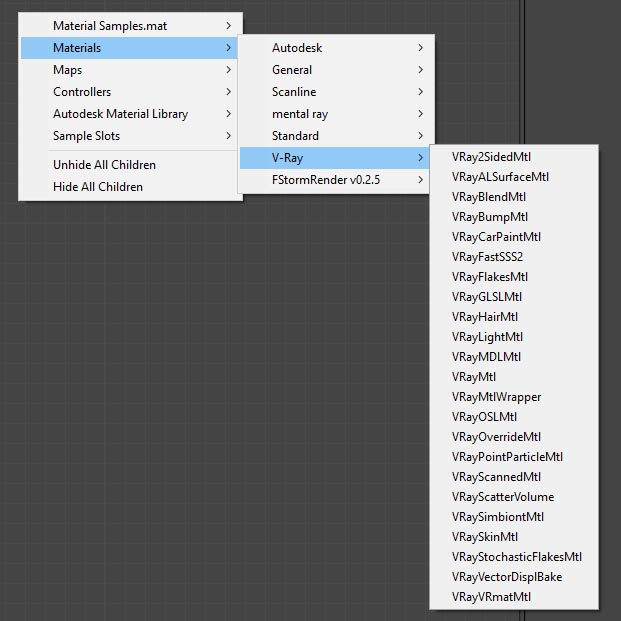Click the chevron next to V-Ray
Image resolution: width=621 pixels, height=621 pixels.
click(421, 158)
